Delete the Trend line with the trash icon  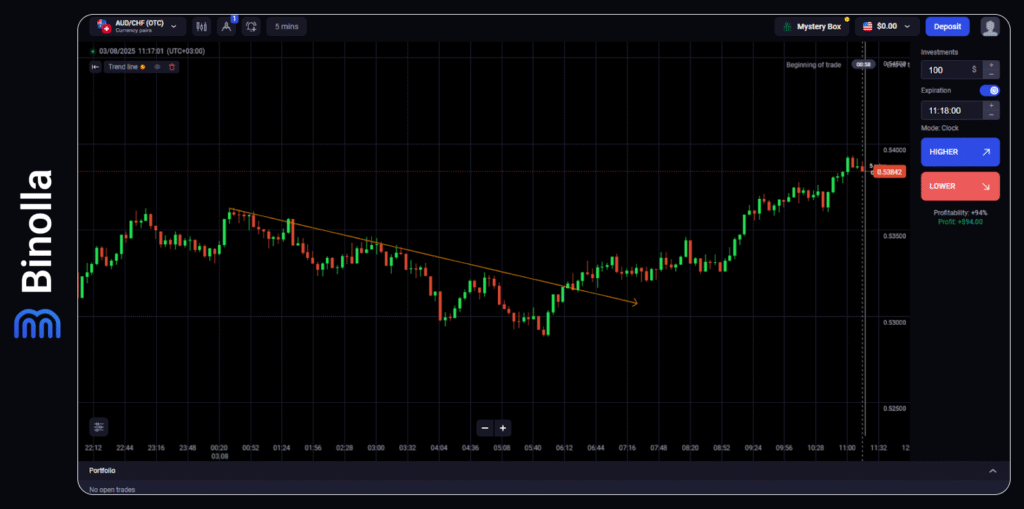point(172,67)
